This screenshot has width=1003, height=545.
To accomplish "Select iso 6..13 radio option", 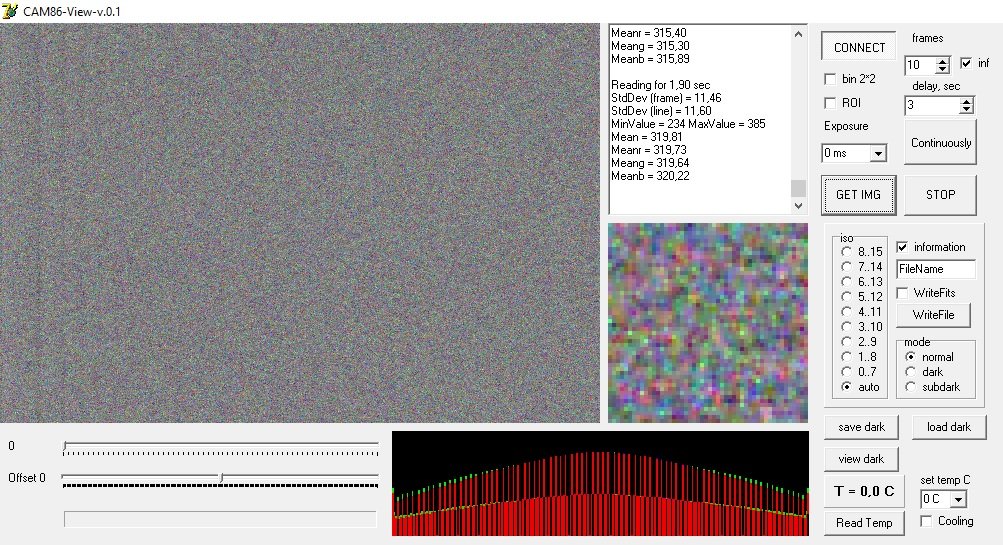I will 846,281.
